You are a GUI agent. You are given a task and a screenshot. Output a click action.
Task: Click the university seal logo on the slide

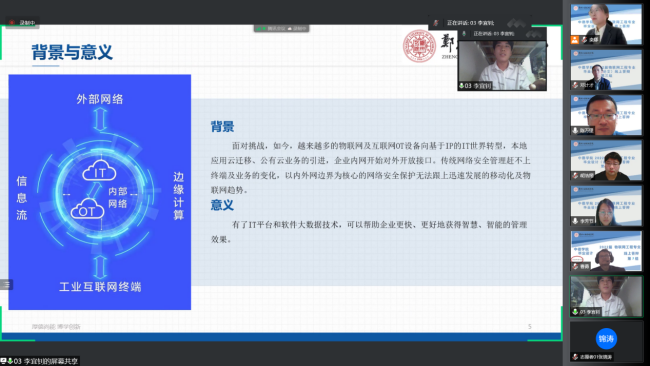pos(420,46)
